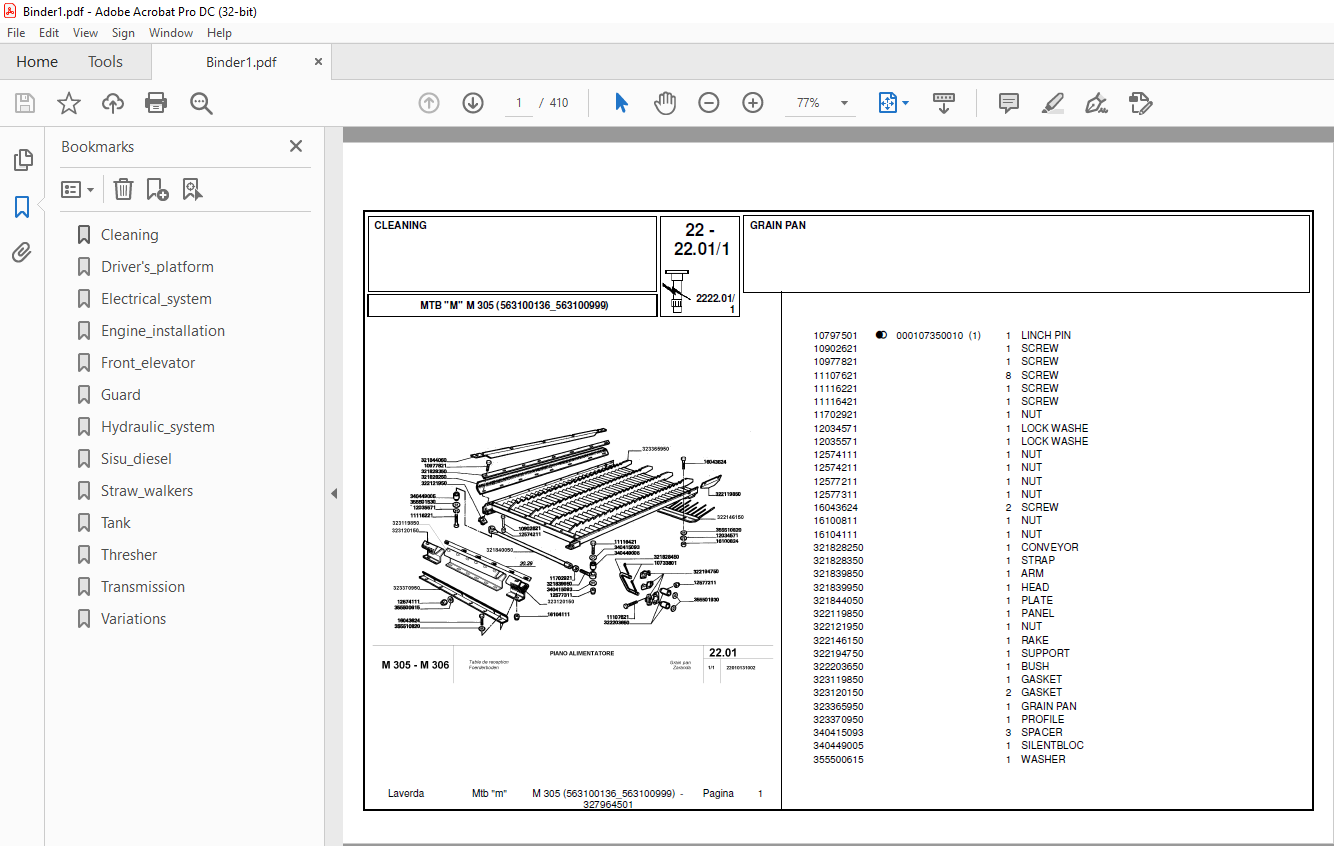Go to the previous page
Screen dimensions: 1334x846
429,103
